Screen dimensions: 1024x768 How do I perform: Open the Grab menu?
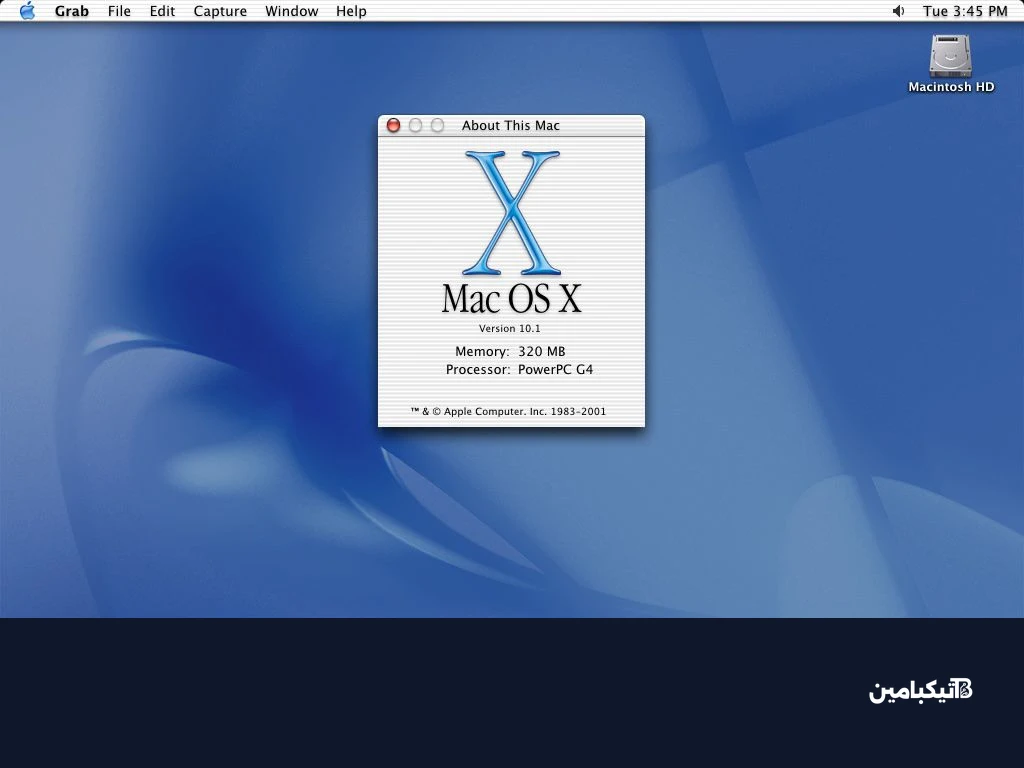[x=71, y=11]
